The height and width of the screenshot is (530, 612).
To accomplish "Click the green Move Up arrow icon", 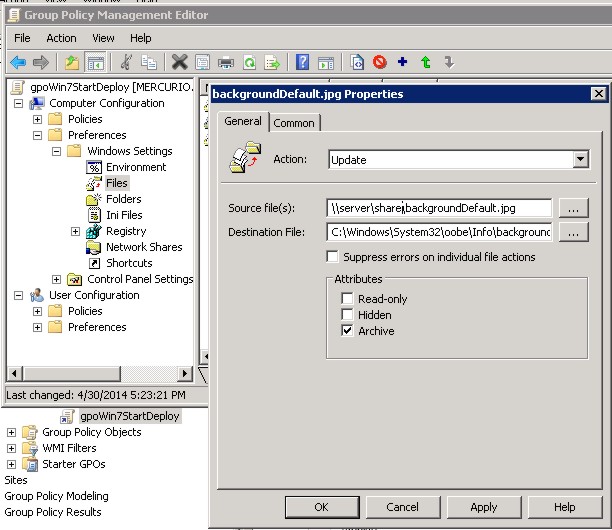I will click(x=426, y=62).
